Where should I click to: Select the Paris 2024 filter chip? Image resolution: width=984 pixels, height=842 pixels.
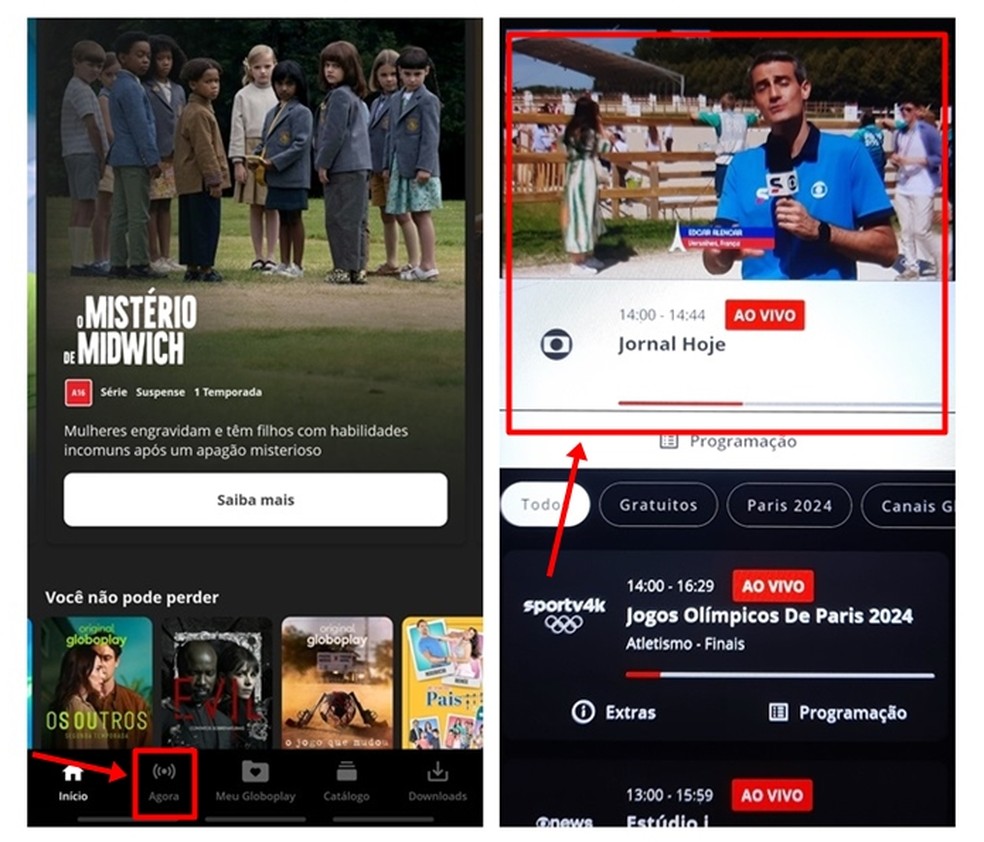[789, 506]
